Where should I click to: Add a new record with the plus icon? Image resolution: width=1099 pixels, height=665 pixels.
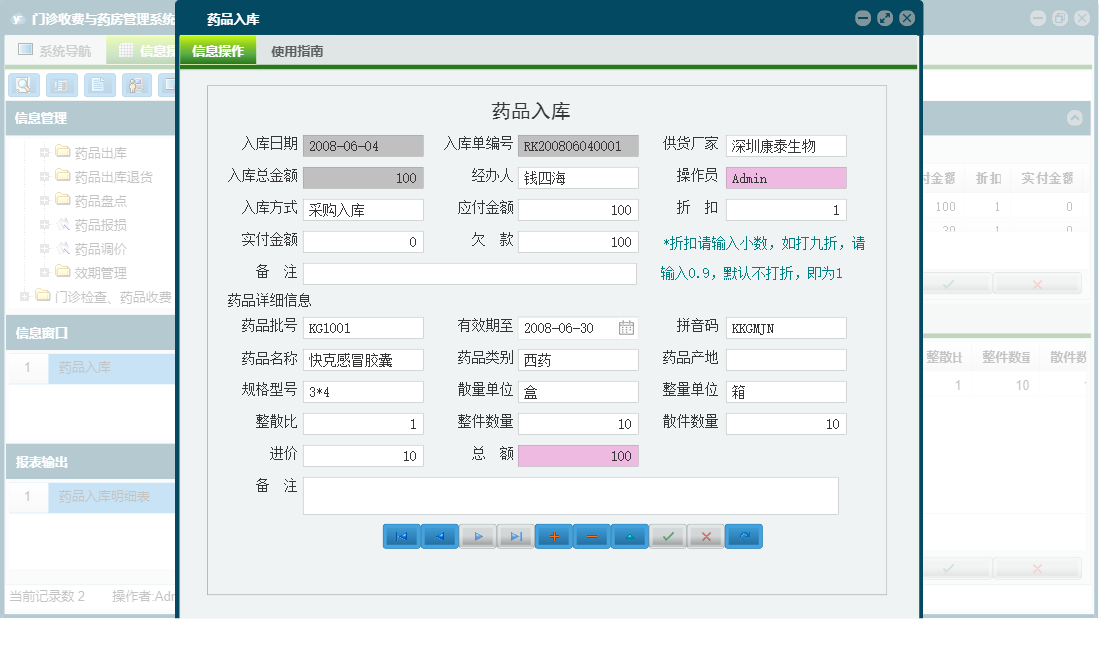553,536
